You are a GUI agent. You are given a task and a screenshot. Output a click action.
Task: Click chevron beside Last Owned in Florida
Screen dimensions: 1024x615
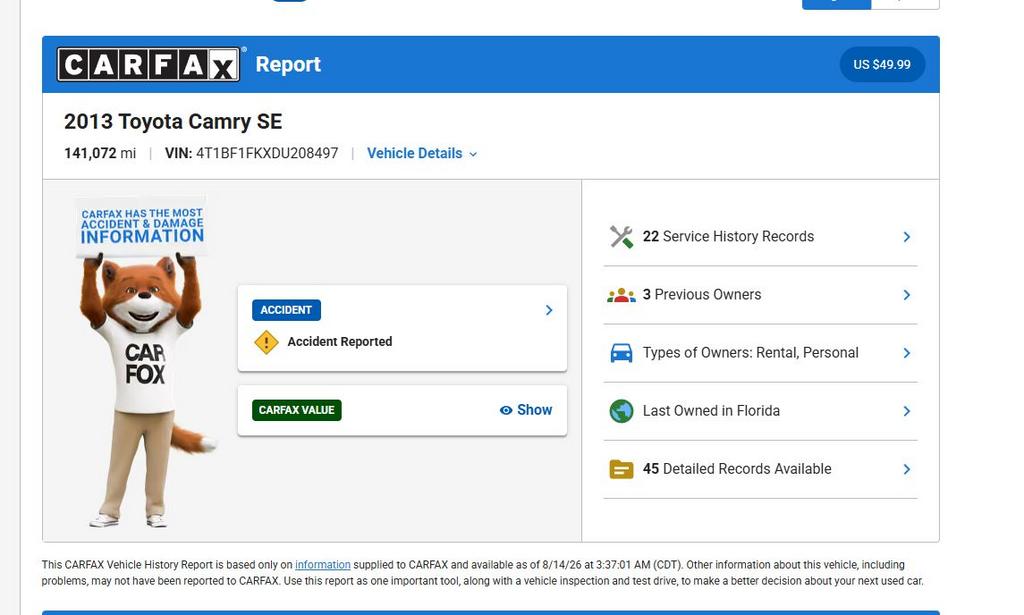tap(906, 411)
